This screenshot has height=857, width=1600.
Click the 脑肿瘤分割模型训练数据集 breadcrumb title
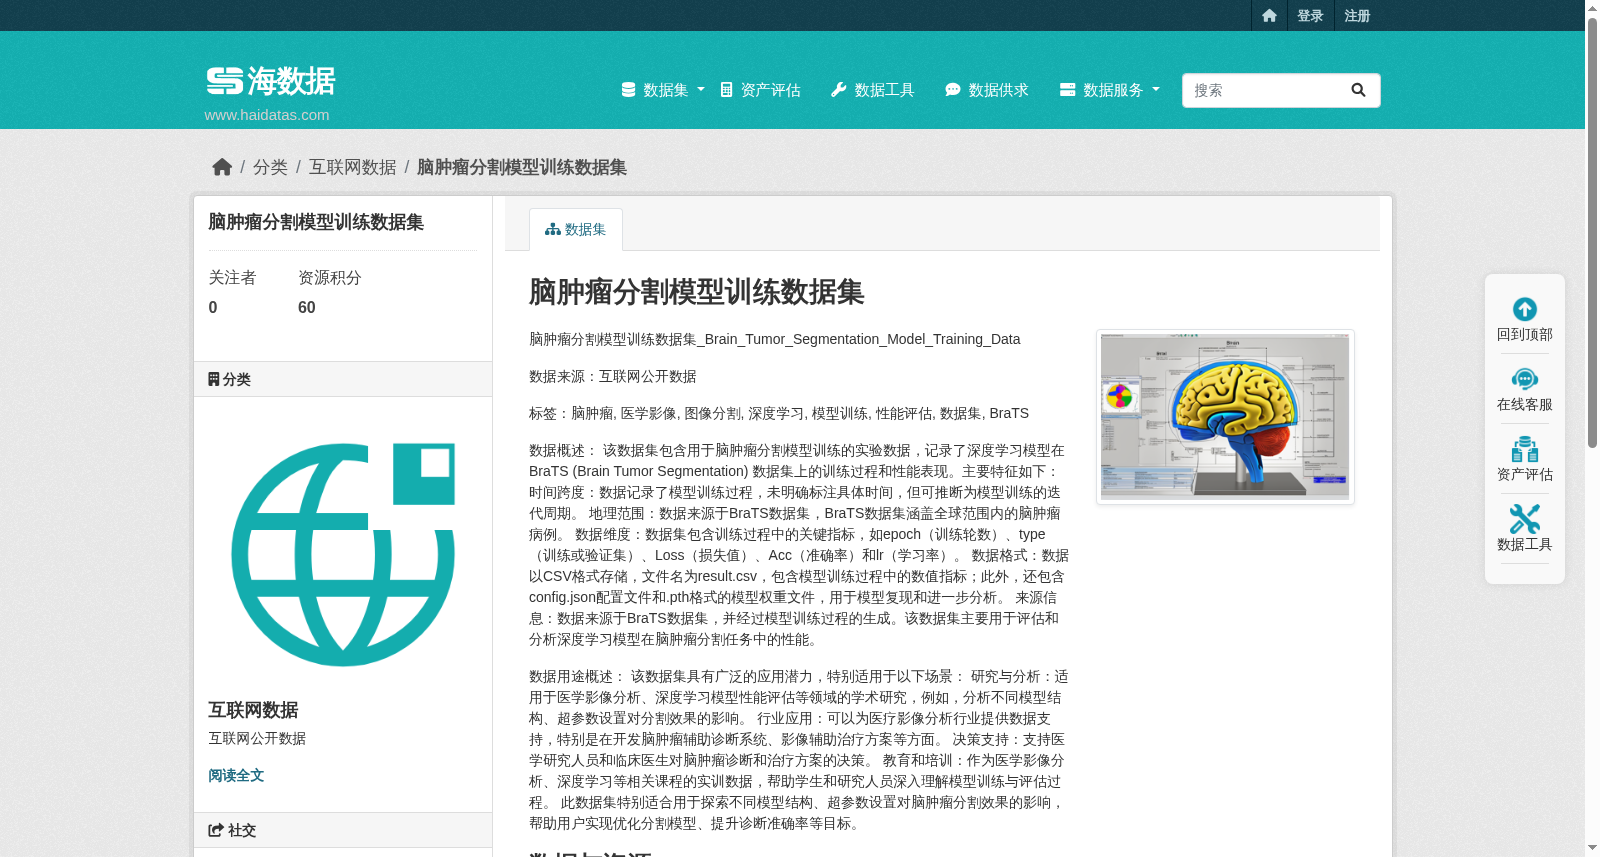tap(522, 167)
